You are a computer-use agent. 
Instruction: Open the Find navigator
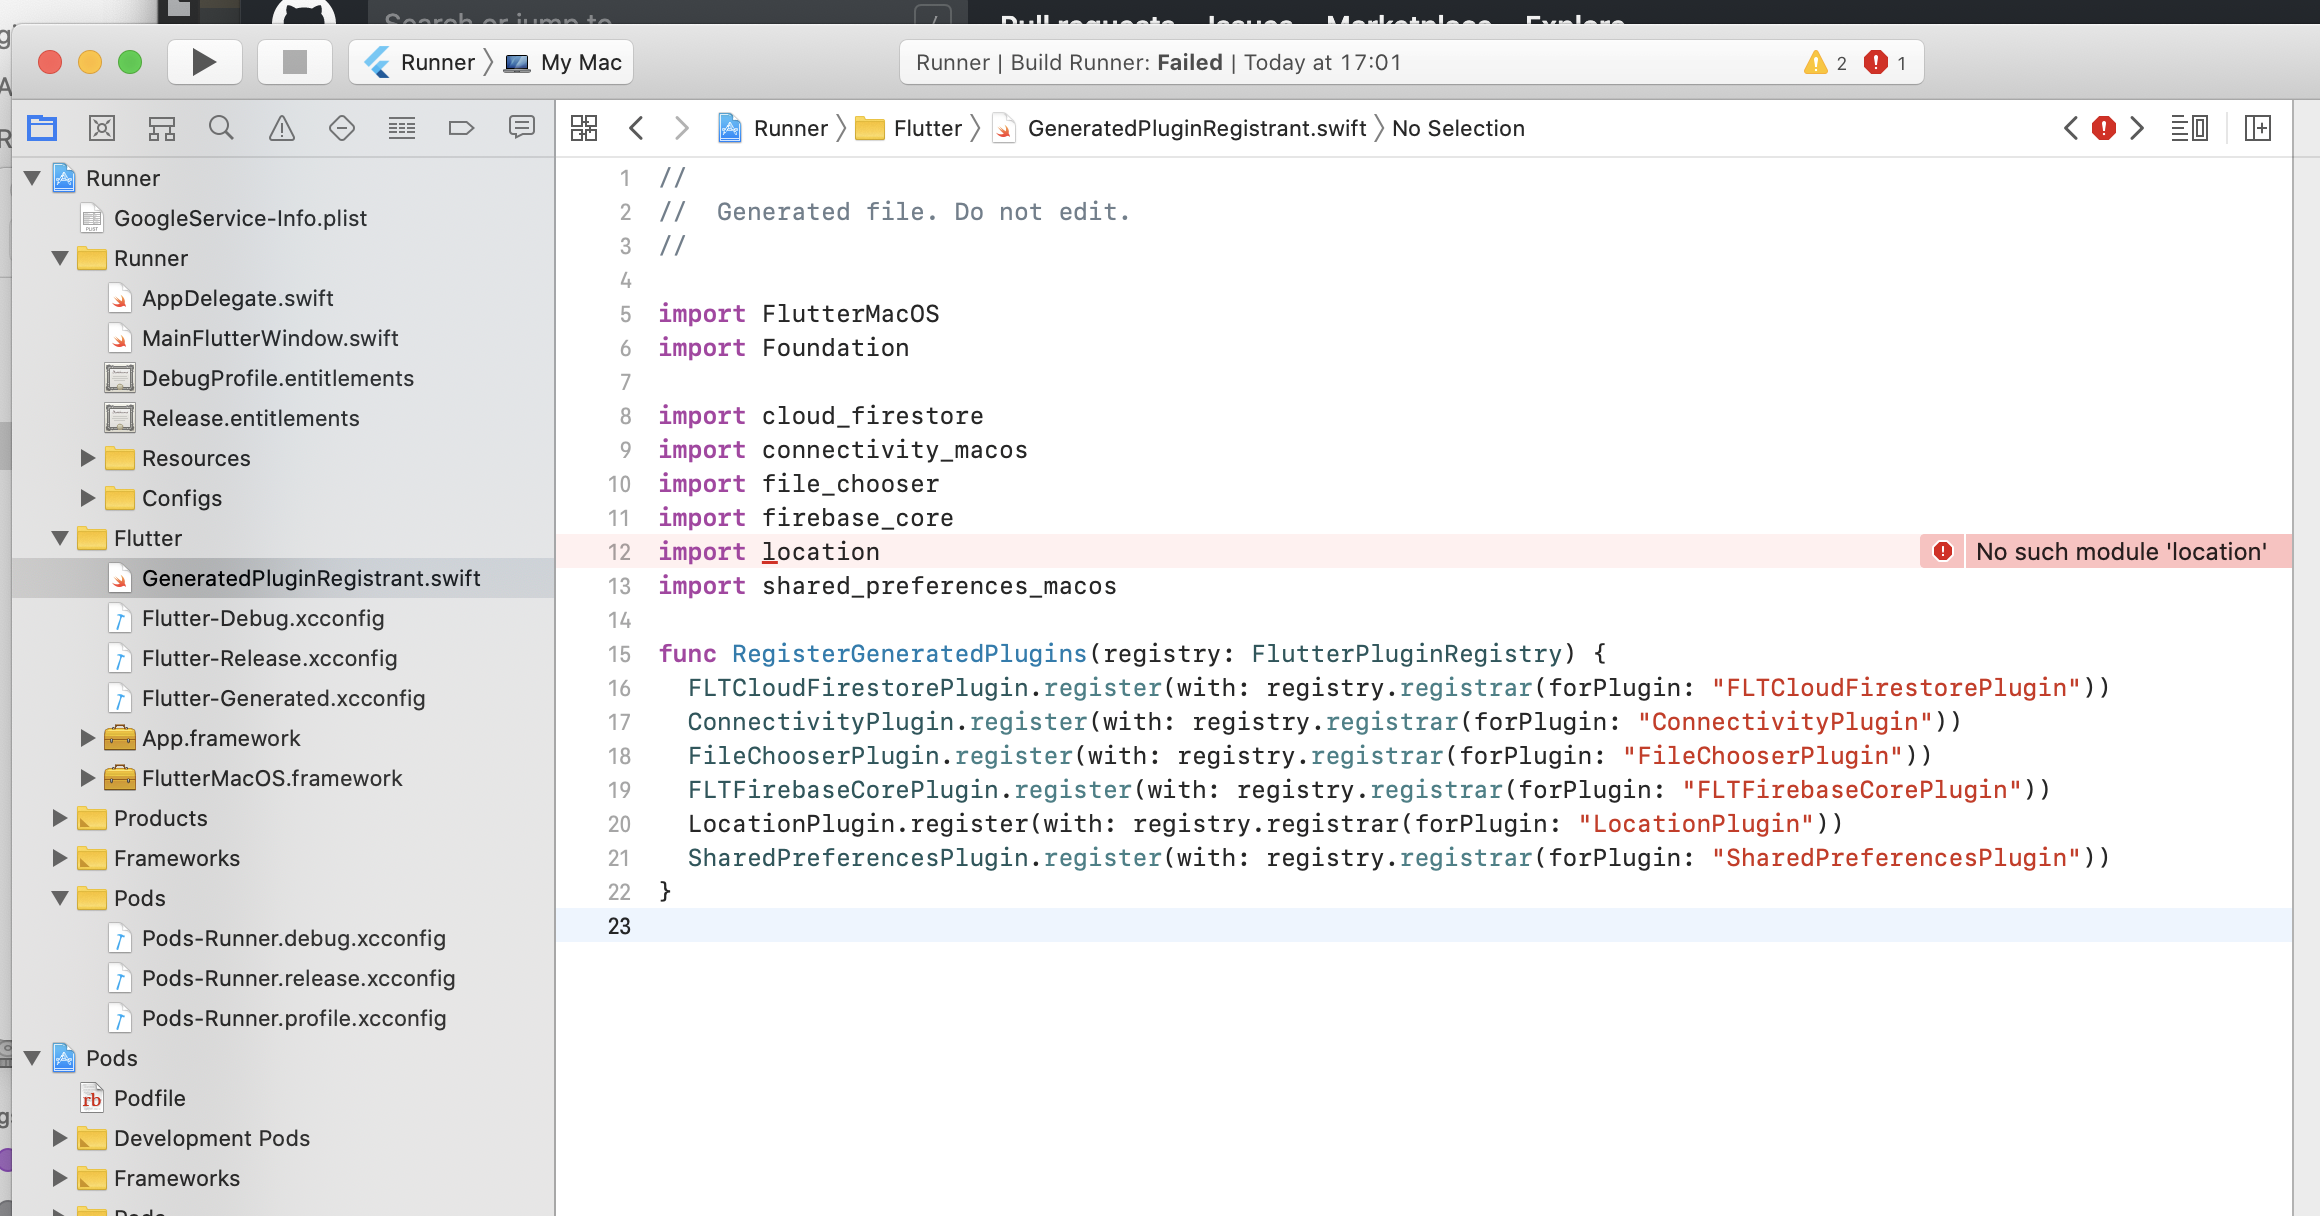[222, 128]
